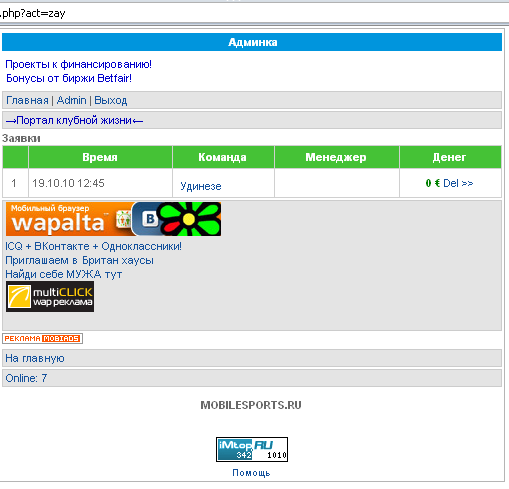The image size is (509, 489).
Task: Open the multiCLICK wap reklama banner
Action: click(50, 297)
